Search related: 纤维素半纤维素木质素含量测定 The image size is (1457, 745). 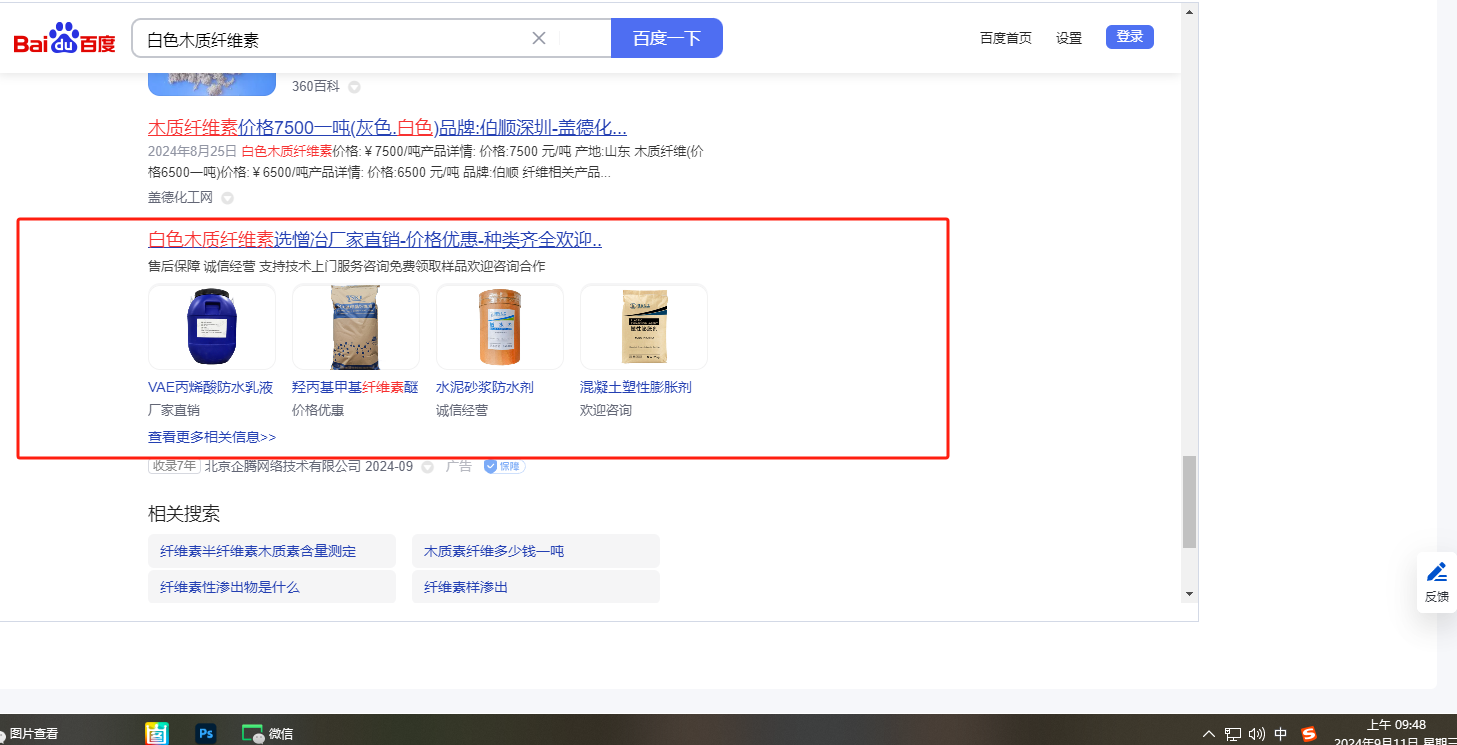(x=272, y=551)
